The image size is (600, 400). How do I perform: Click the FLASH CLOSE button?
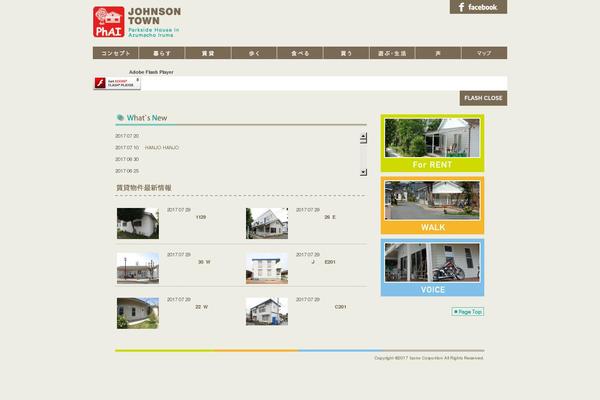click(x=483, y=98)
